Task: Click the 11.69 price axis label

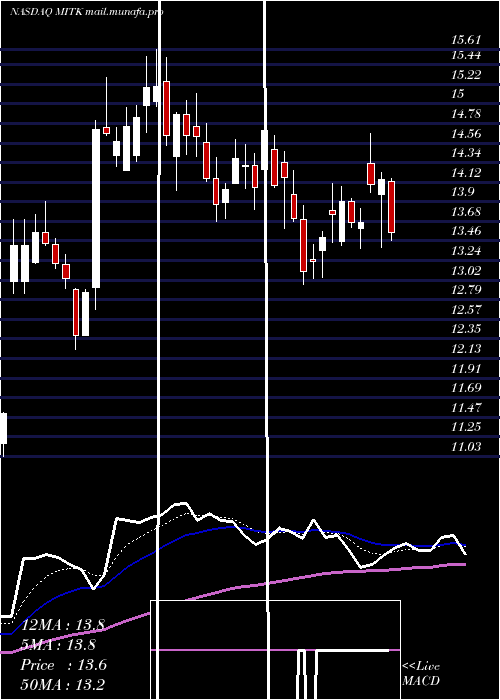Action: 466,388
